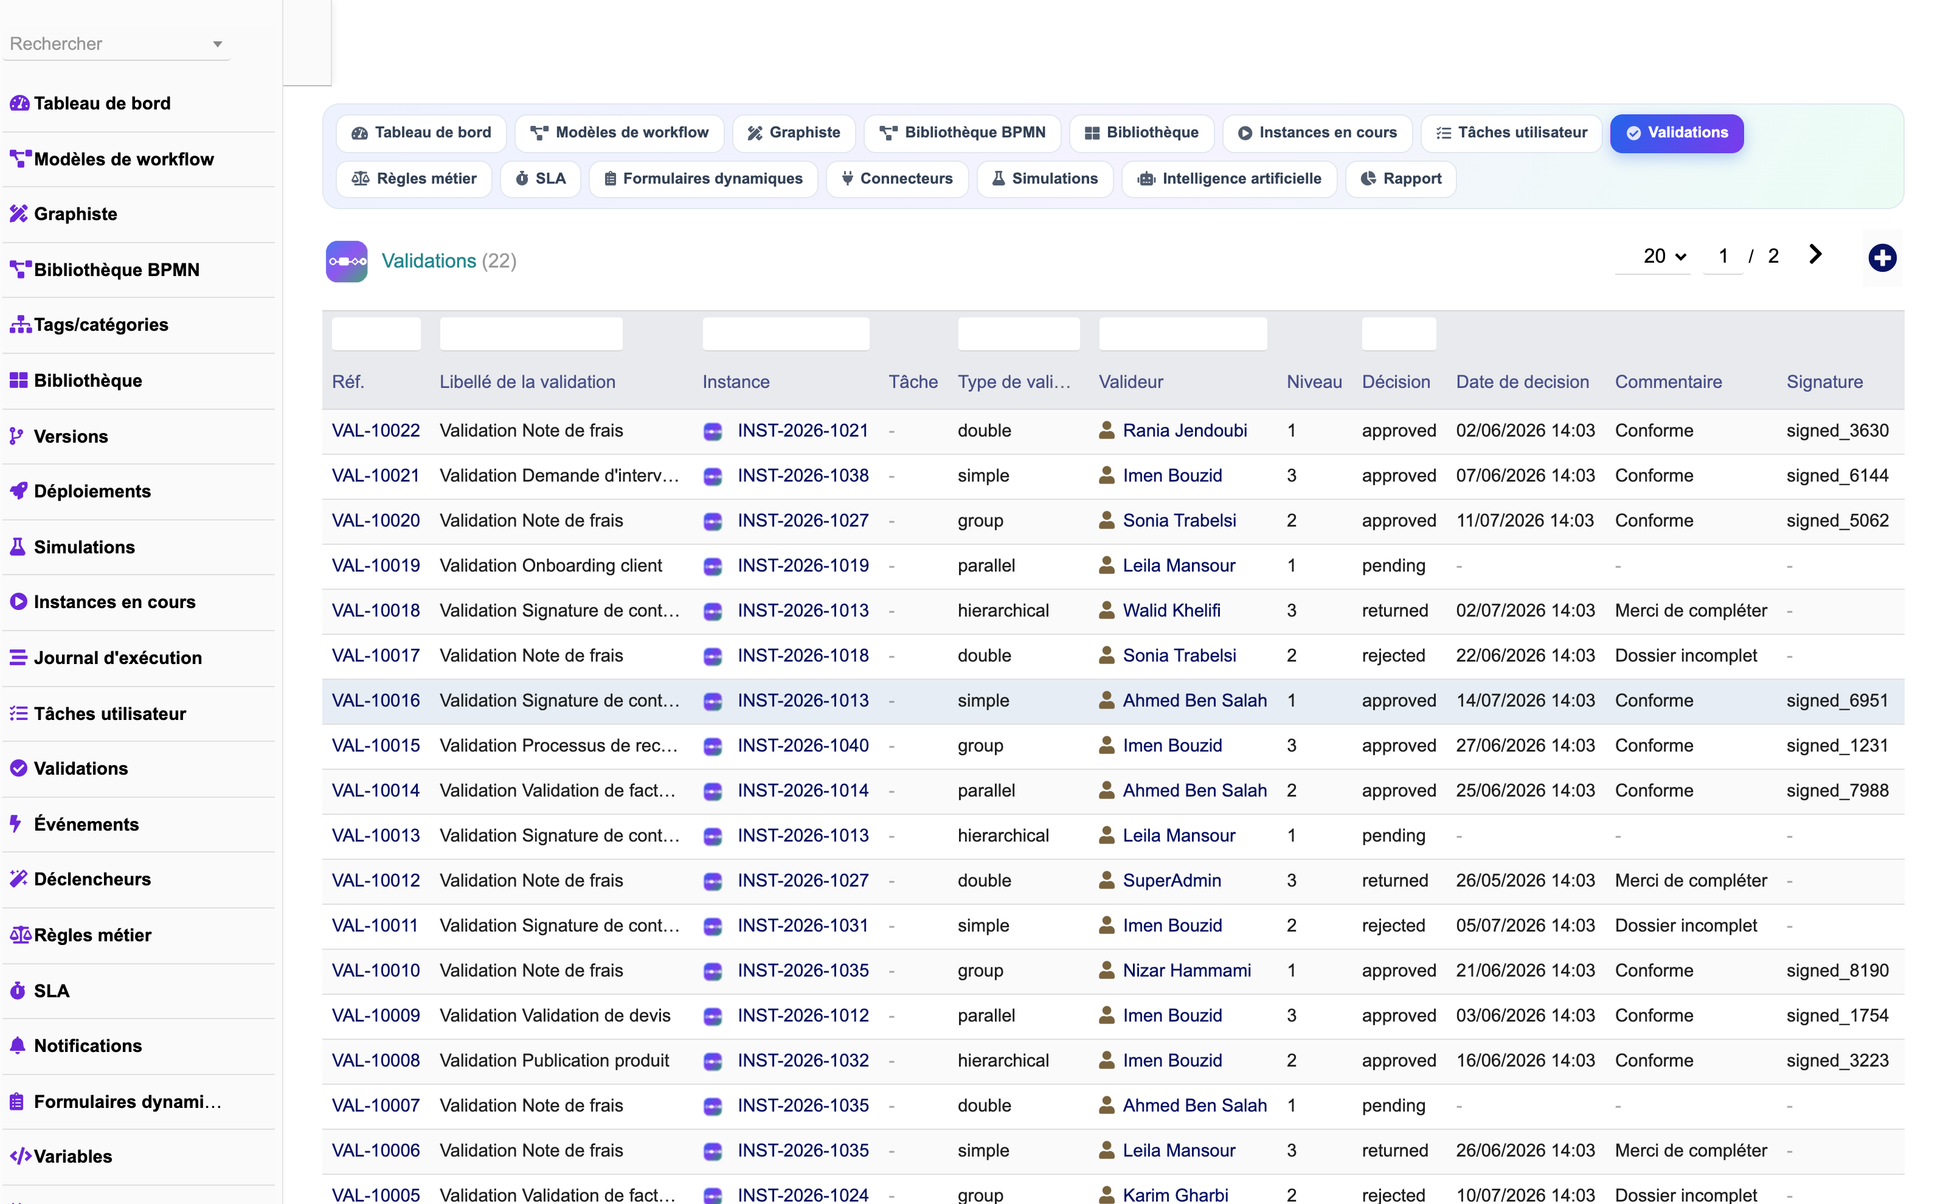Viewport: 1946px width, 1204px height.
Task: Open validator link Walid Khelifi
Action: (x=1171, y=611)
